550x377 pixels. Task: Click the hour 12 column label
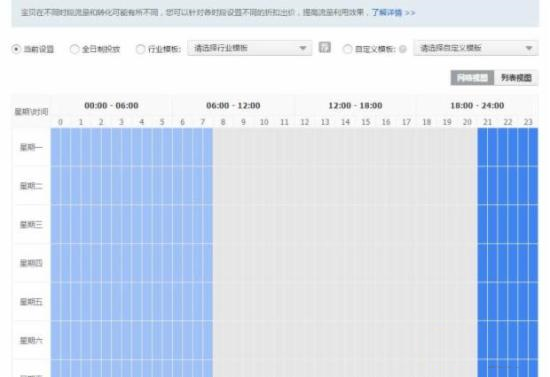[304, 122]
